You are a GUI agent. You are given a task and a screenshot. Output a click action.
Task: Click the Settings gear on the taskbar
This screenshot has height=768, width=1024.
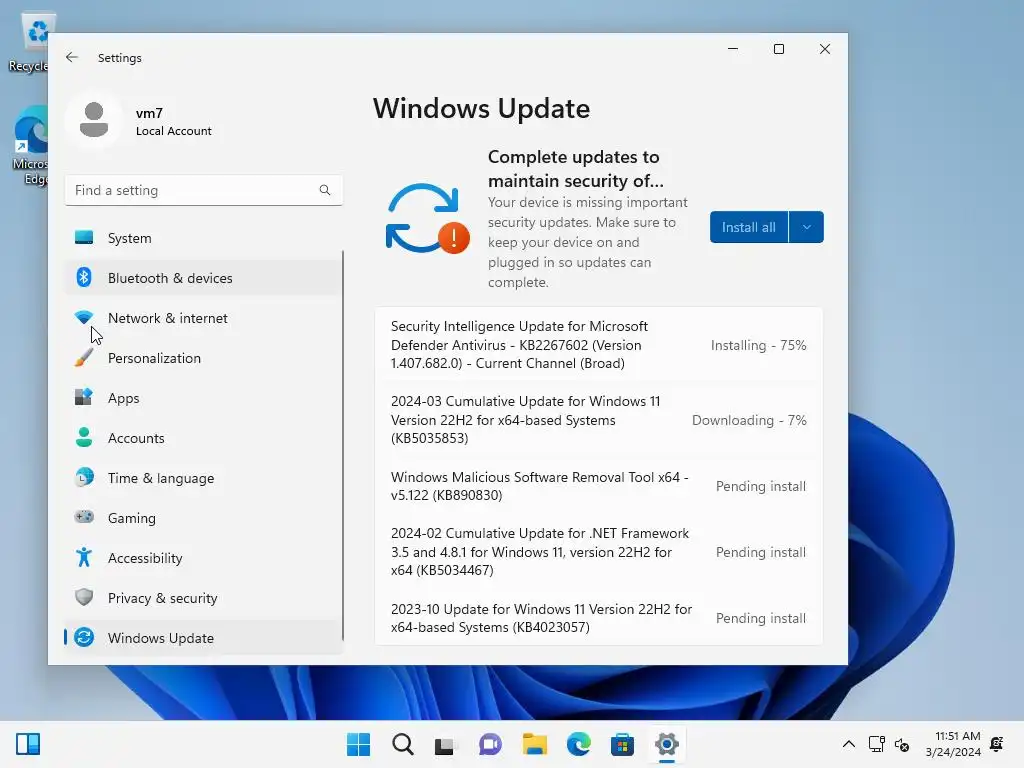[x=667, y=744]
